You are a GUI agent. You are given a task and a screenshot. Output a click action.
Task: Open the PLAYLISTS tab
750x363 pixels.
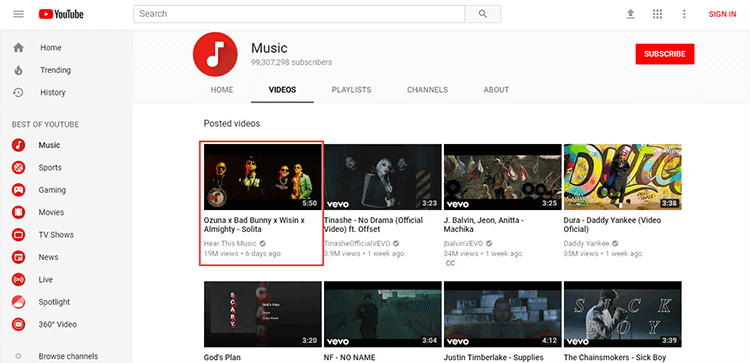pyautogui.click(x=352, y=89)
